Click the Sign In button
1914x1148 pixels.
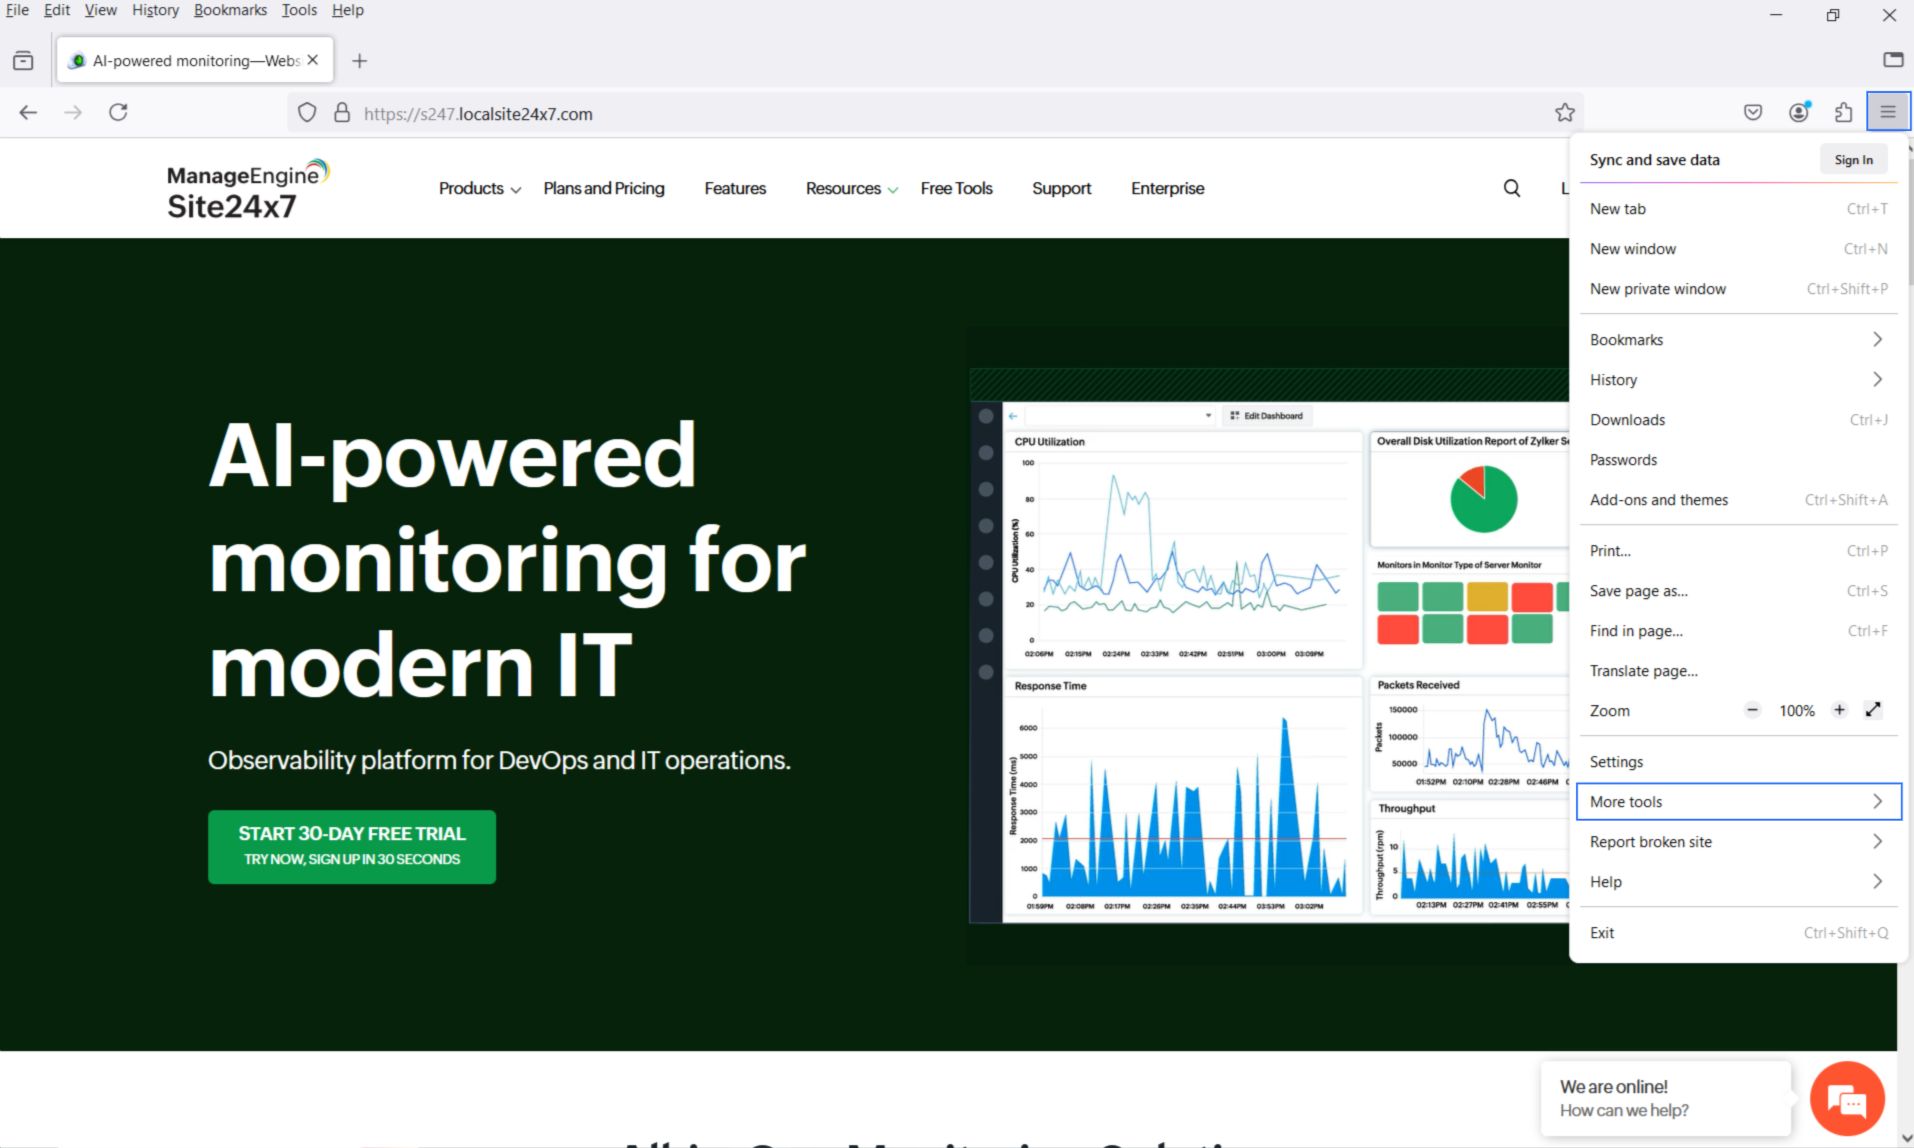(1853, 160)
